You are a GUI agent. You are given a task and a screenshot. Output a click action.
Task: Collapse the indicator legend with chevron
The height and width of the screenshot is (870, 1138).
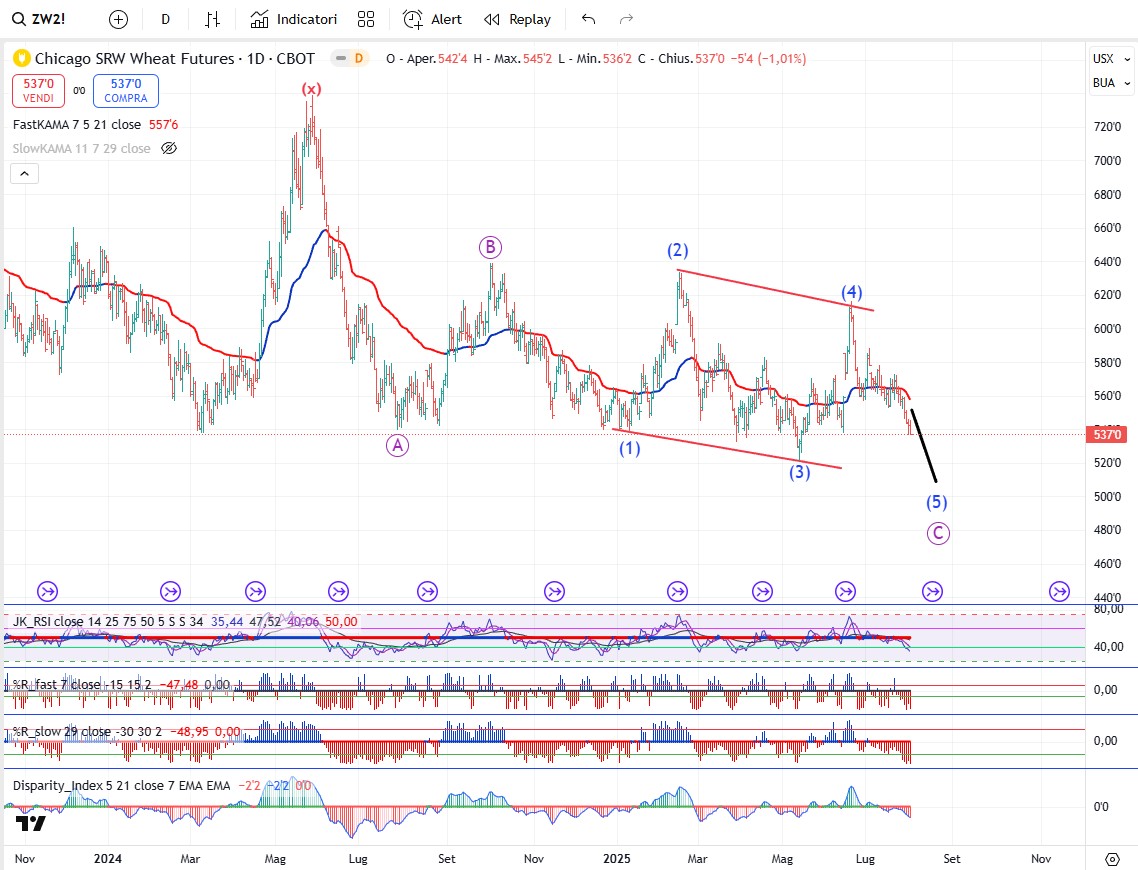pos(25,174)
